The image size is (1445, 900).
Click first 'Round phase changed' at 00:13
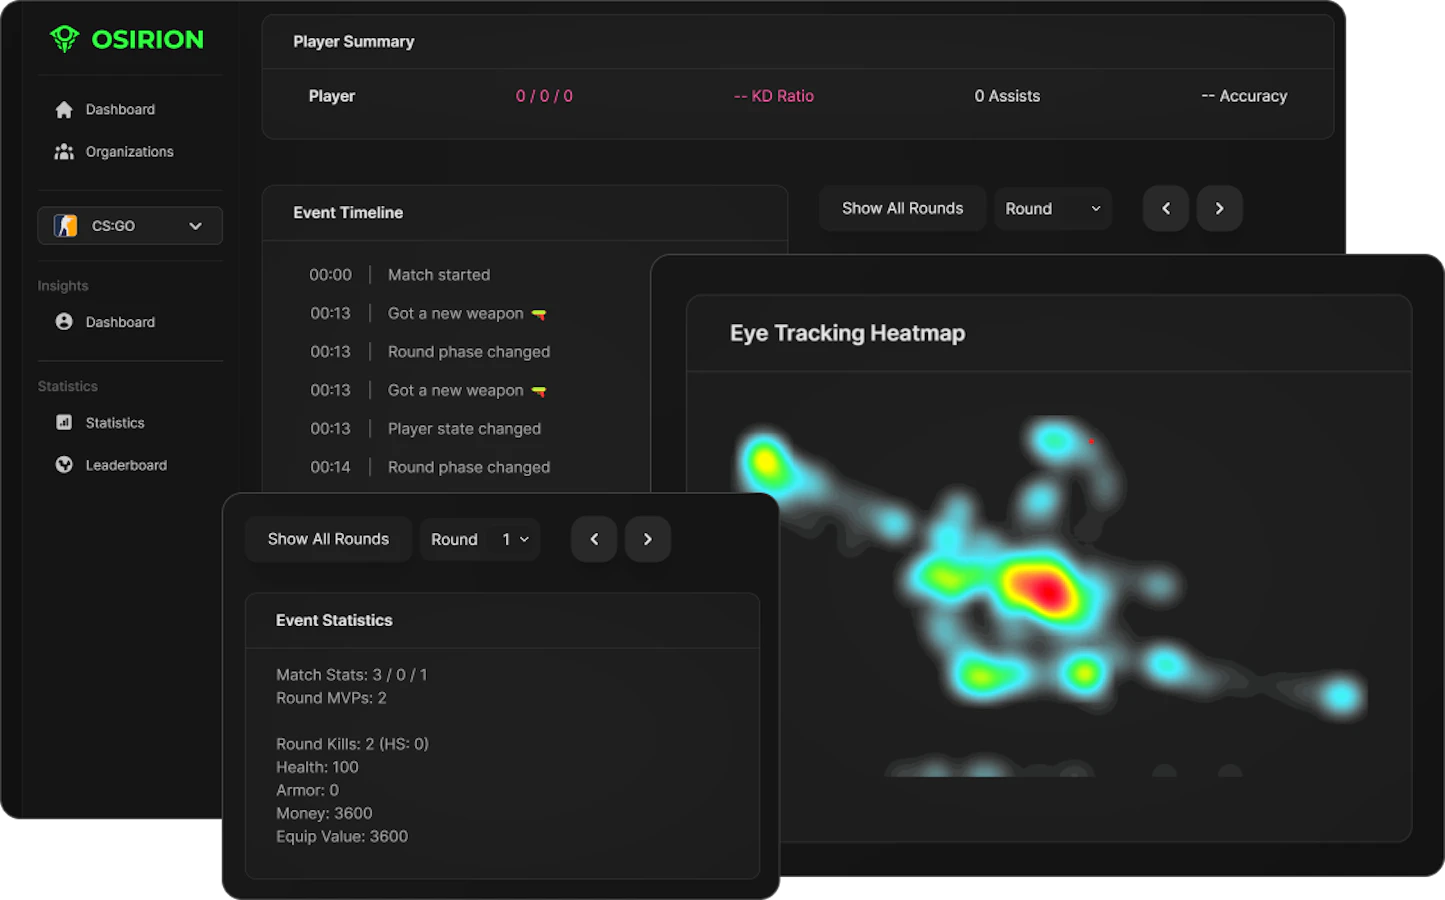[469, 352]
